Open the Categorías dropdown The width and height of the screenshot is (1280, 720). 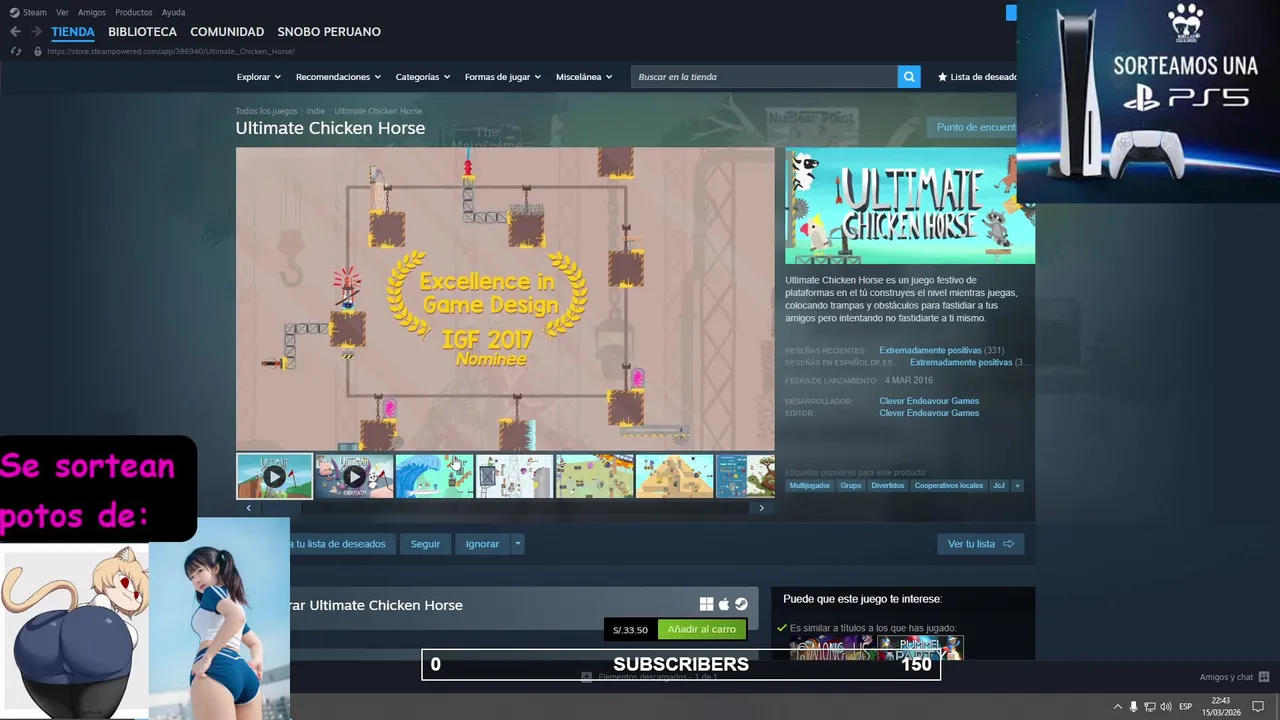422,77
